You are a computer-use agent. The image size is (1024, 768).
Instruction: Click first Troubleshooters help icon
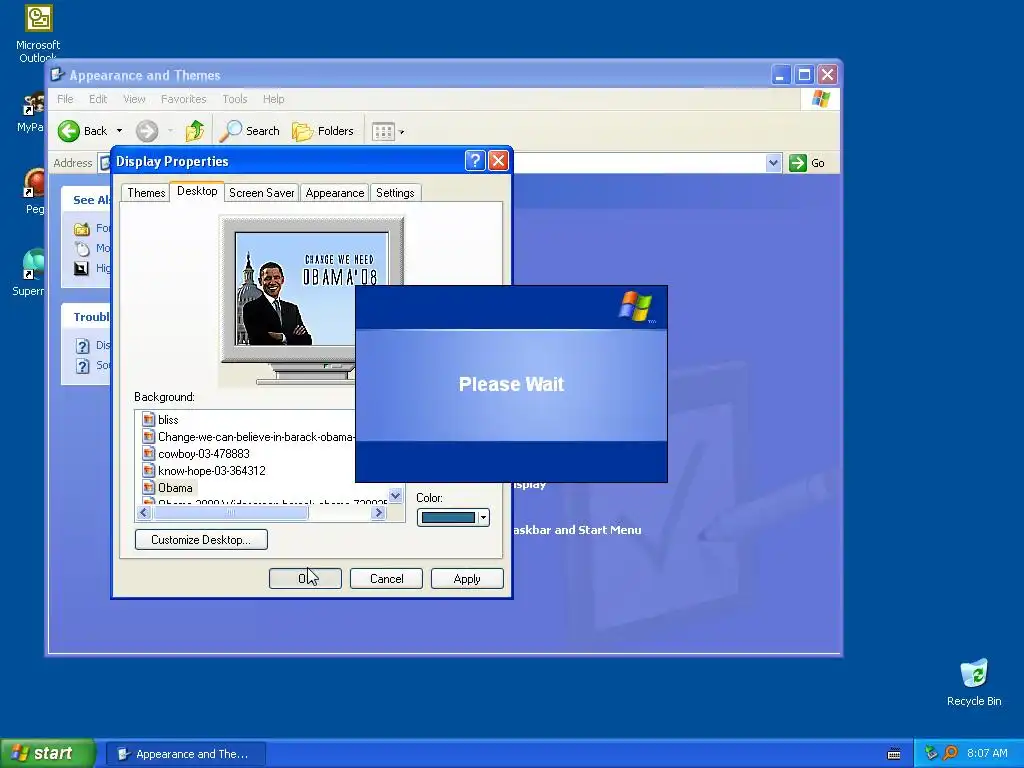[82, 345]
